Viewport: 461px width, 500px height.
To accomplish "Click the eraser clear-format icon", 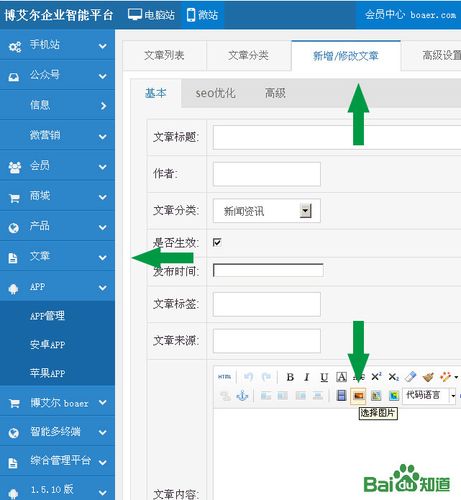I will [x=411, y=377].
